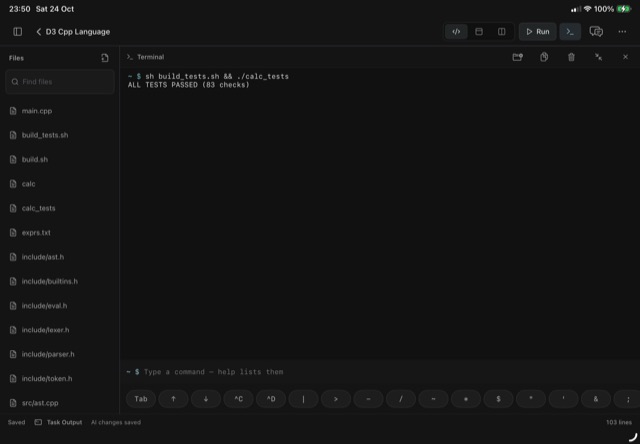Open the chat conversations icon
Screen dimensions: 640x444
point(596,31)
